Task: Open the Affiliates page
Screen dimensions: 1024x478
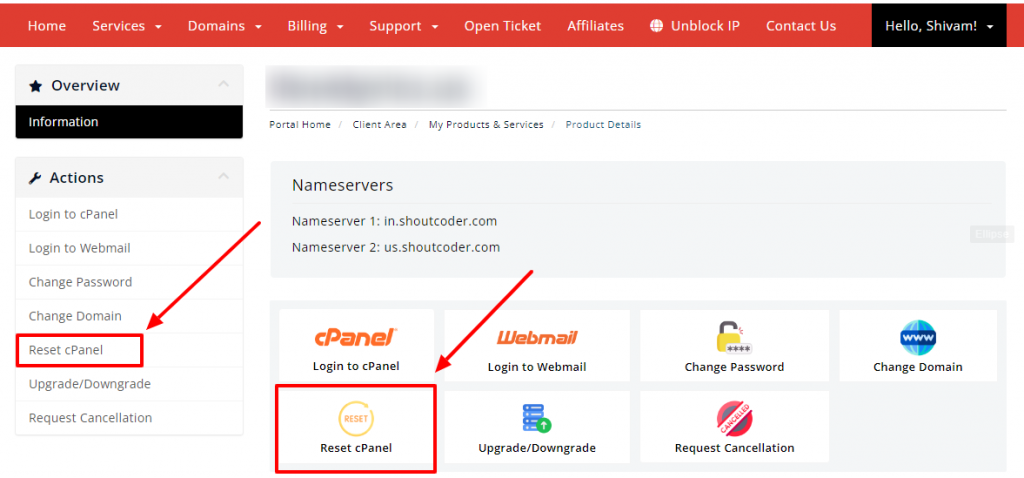Action: (x=596, y=26)
